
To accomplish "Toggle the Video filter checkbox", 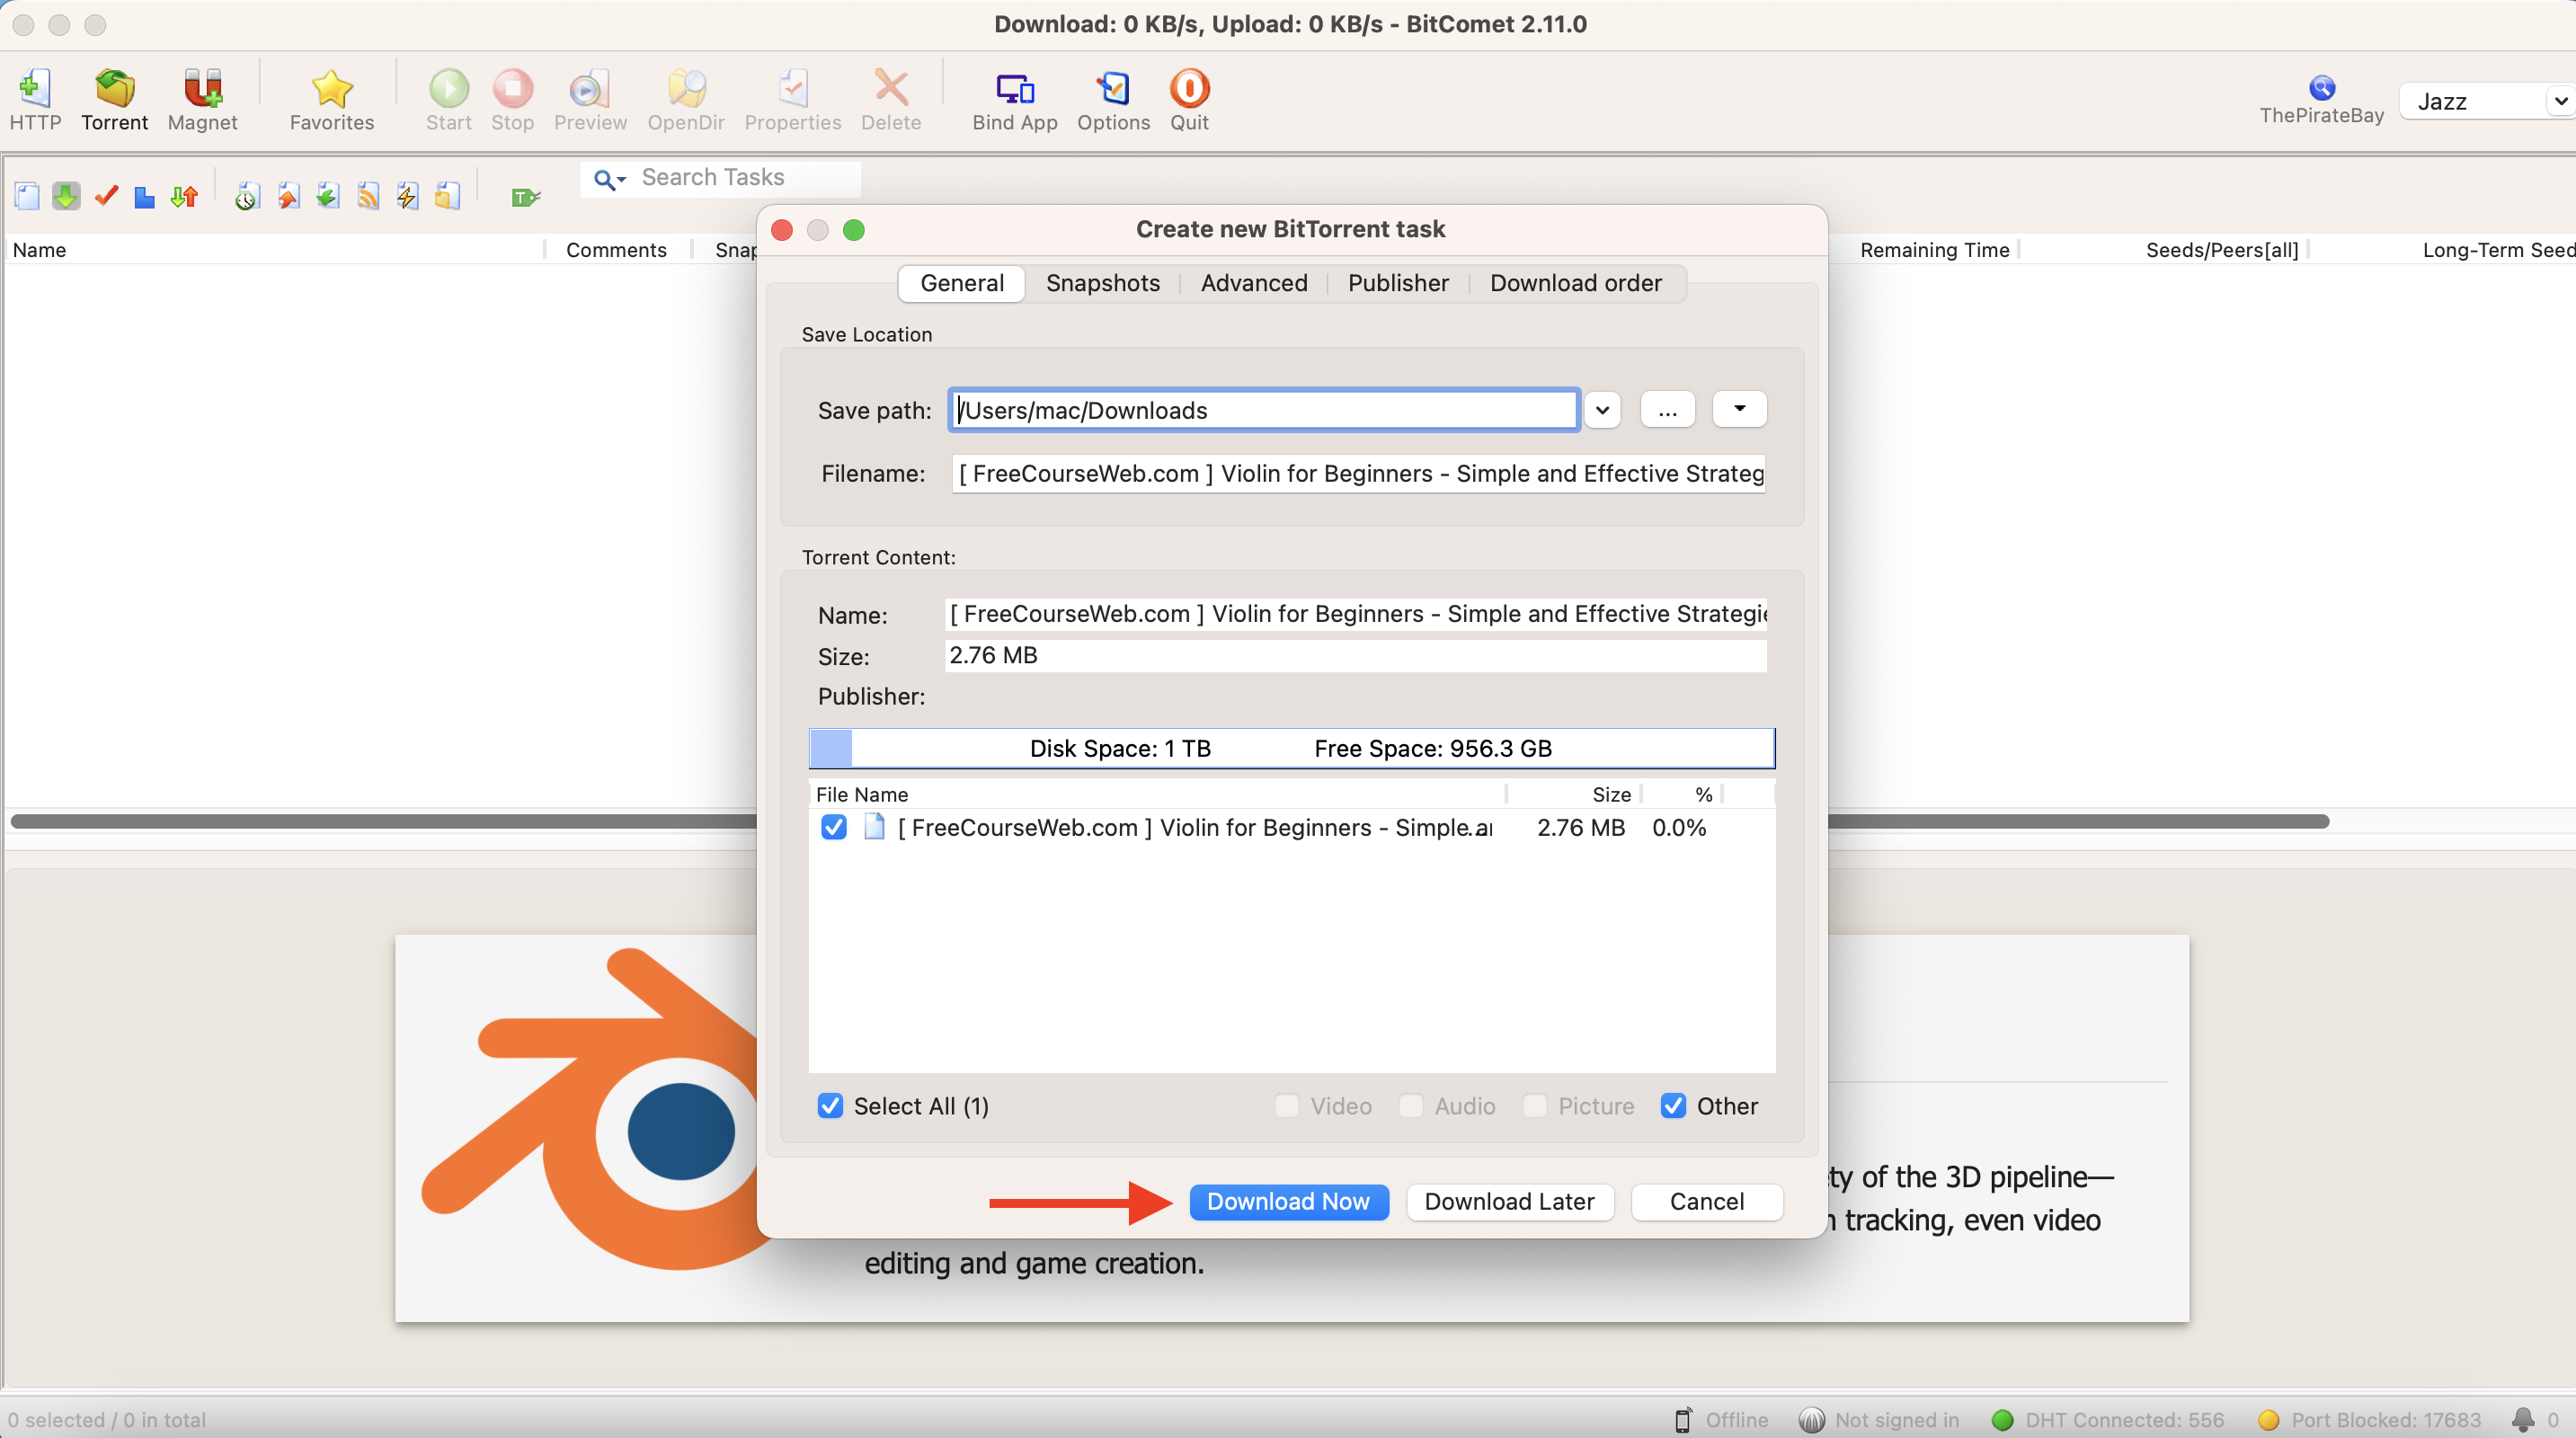I will click(1286, 1106).
